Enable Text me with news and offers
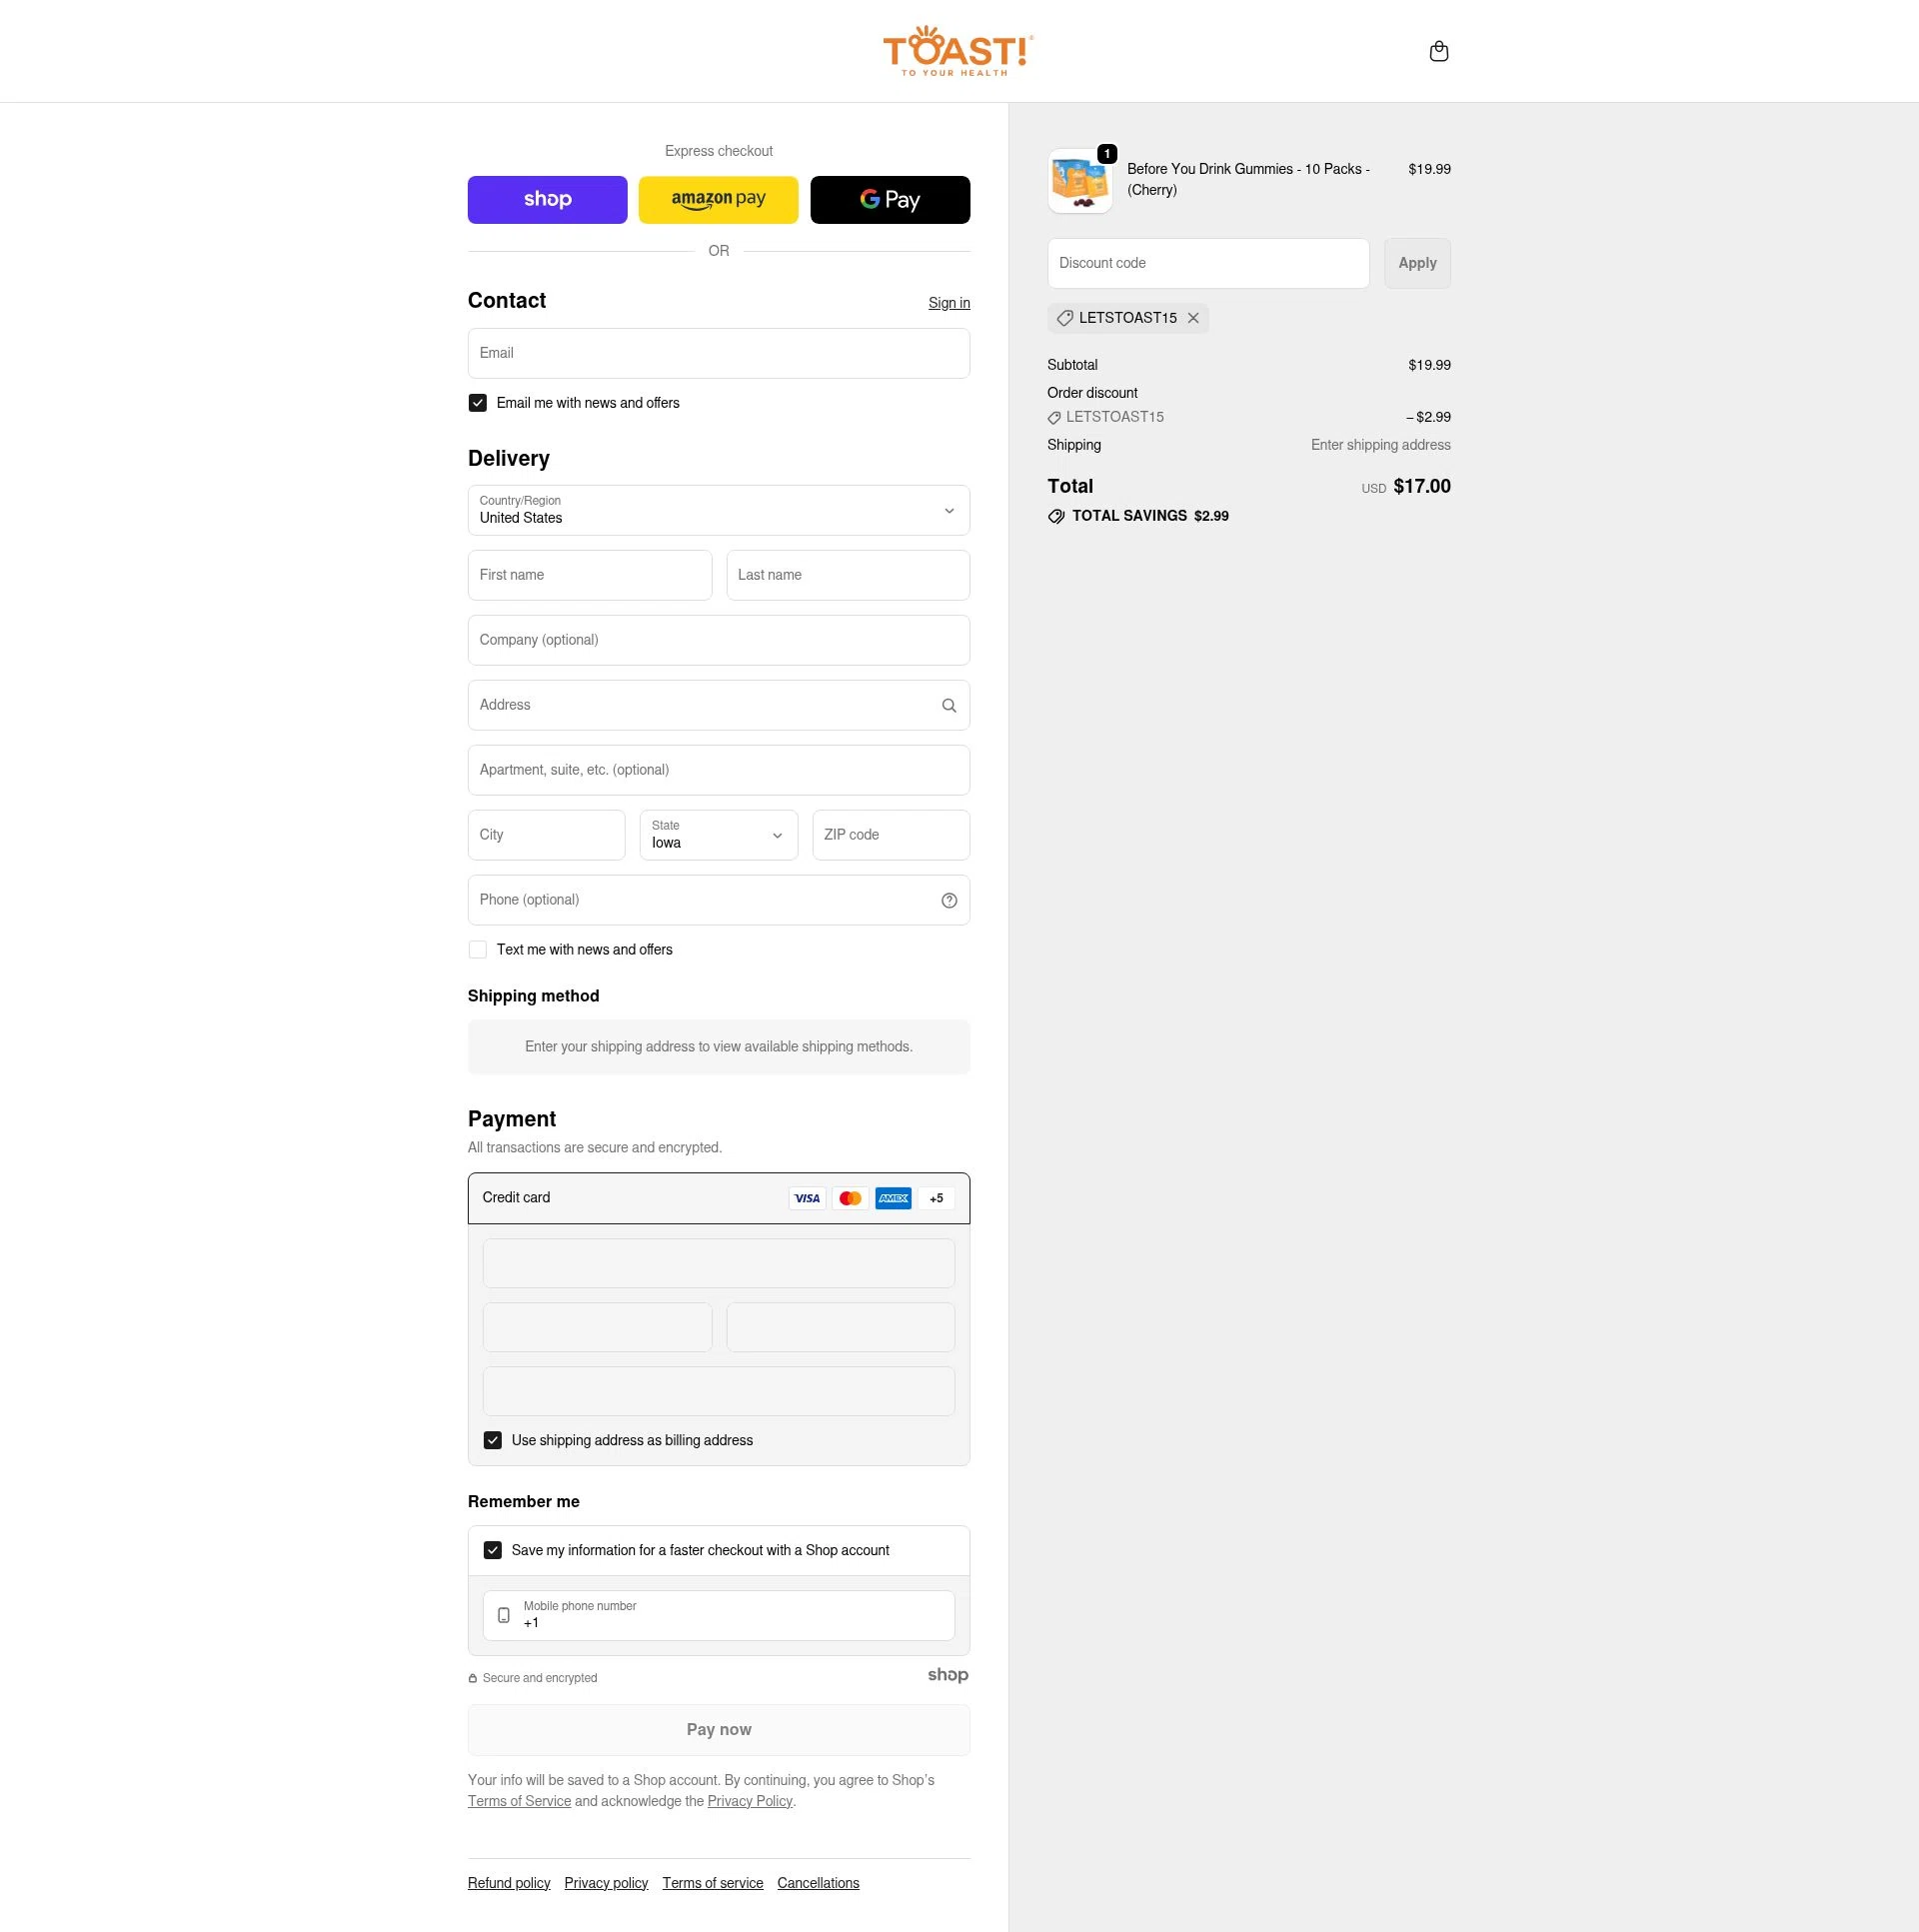This screenshot has height=1932, width=1919. (x=478, y=950)
